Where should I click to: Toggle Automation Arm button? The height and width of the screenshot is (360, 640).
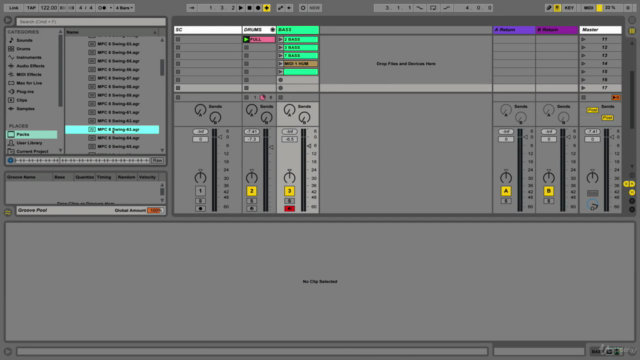pos(280,8)
